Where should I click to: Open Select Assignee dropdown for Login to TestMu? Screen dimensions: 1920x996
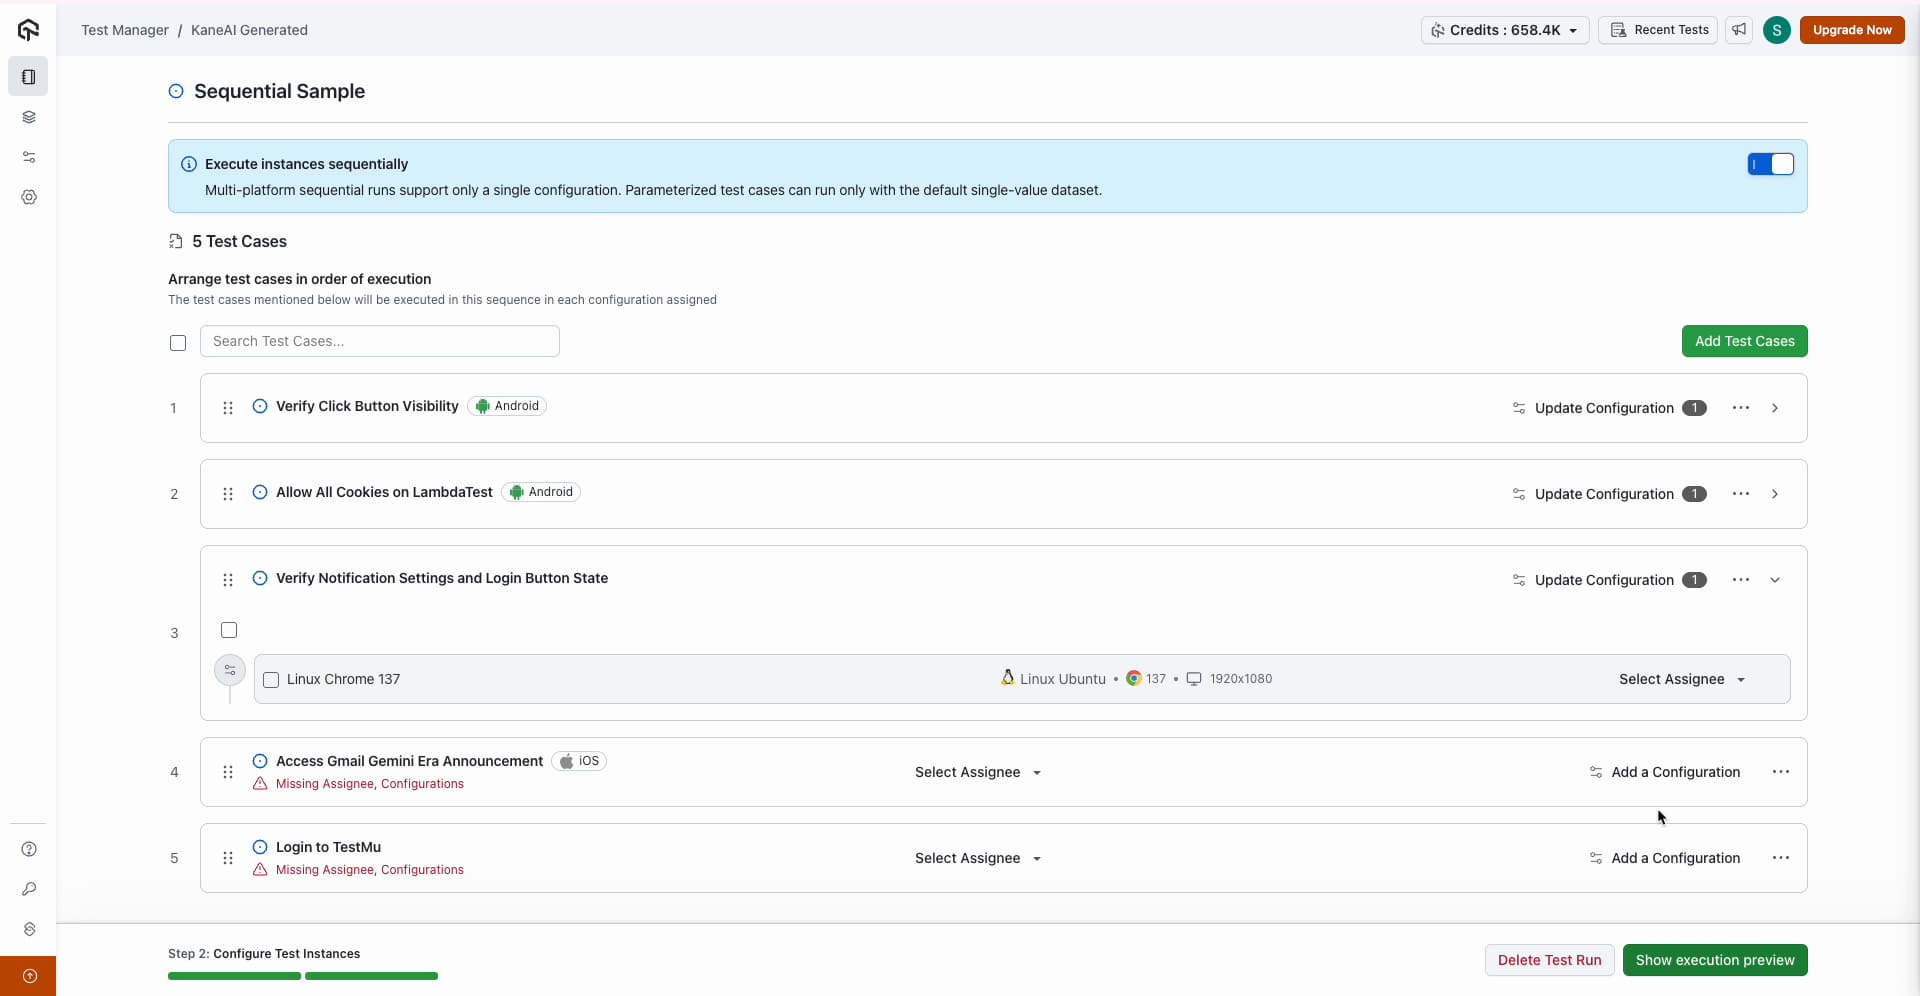(976, 858)
